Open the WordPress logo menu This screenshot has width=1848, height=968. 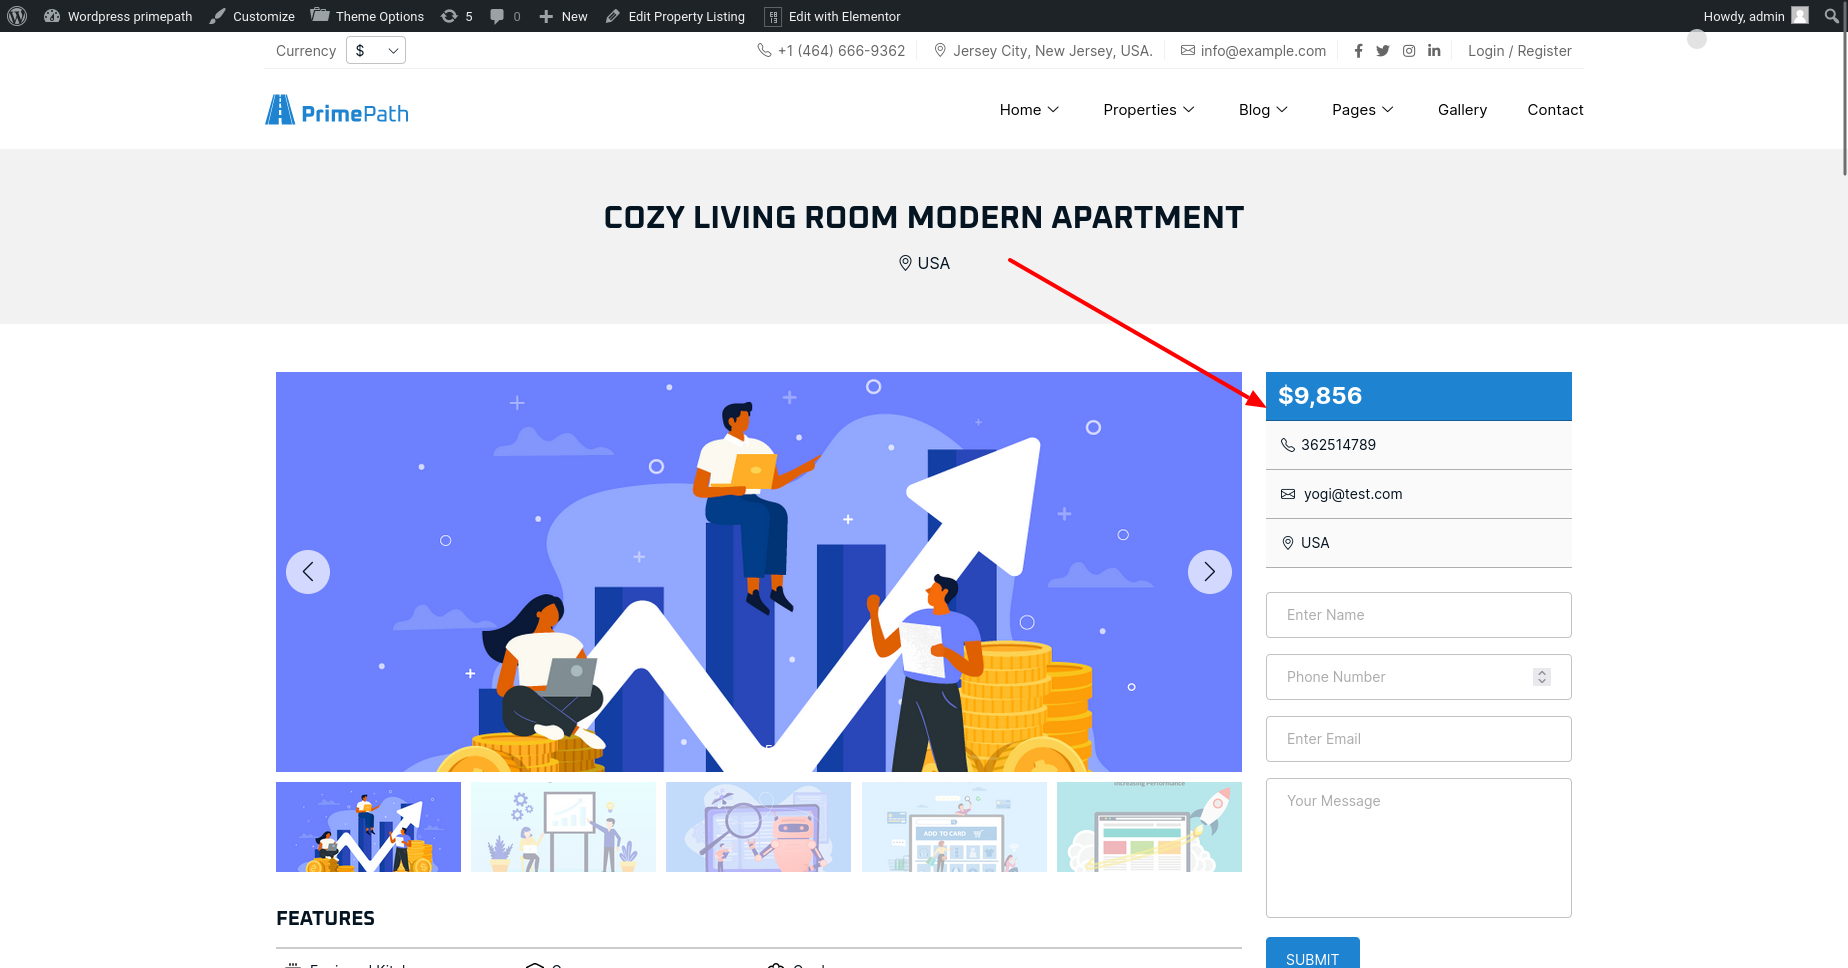(x=17, y=16)
